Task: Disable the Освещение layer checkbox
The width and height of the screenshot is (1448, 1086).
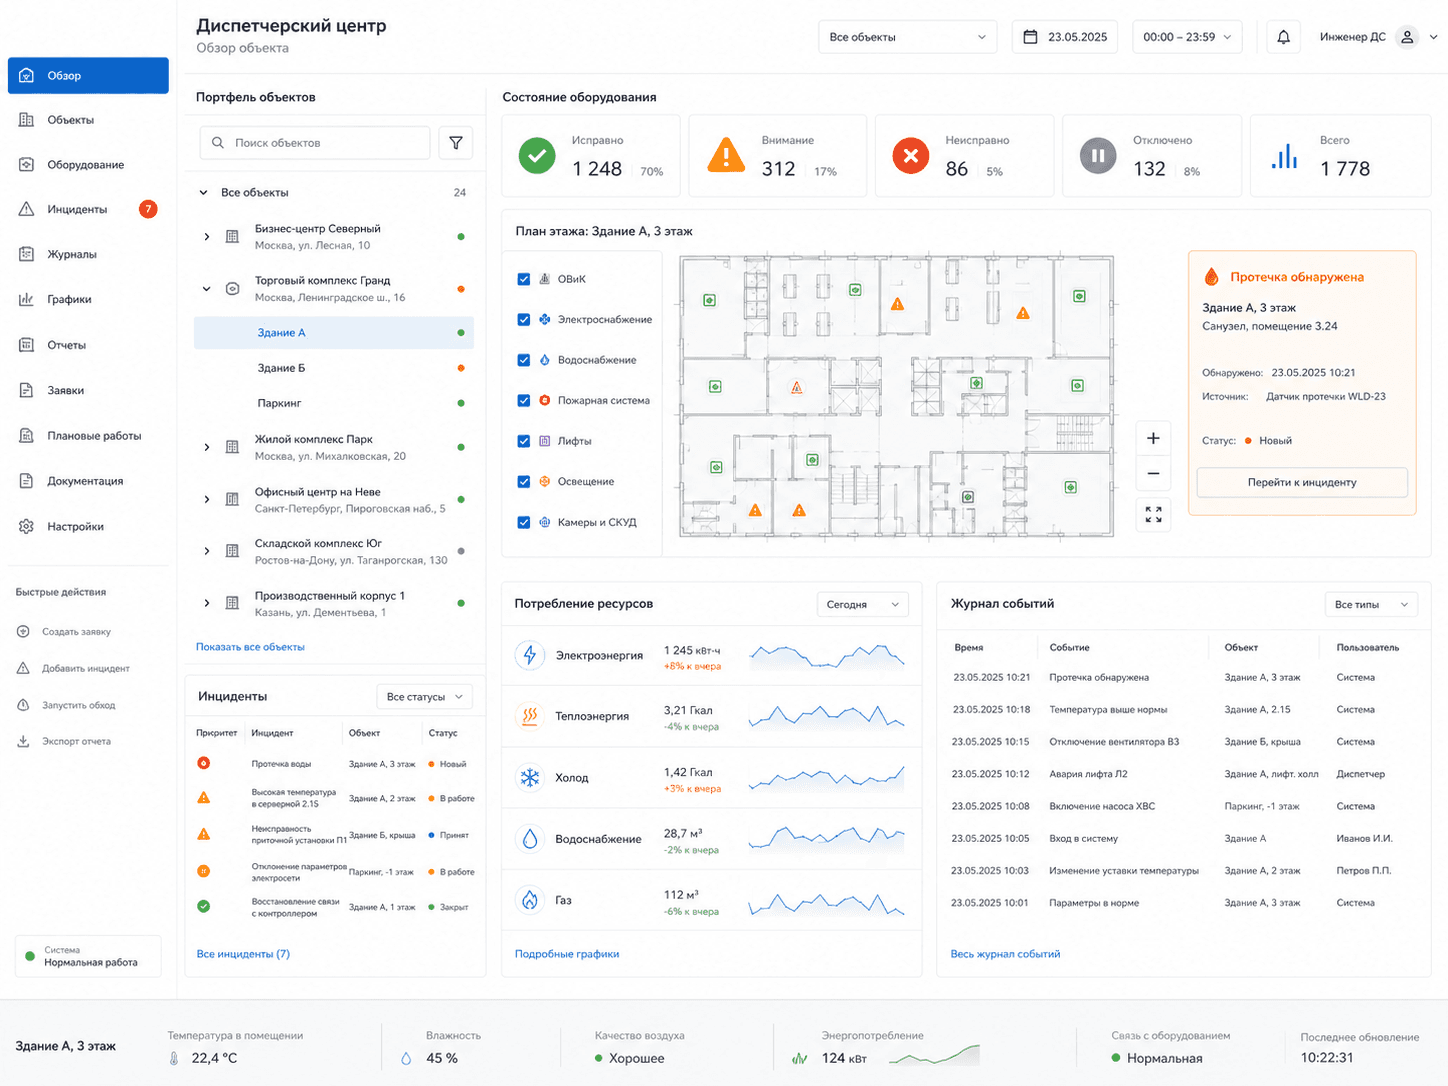Action: point(523,481)
